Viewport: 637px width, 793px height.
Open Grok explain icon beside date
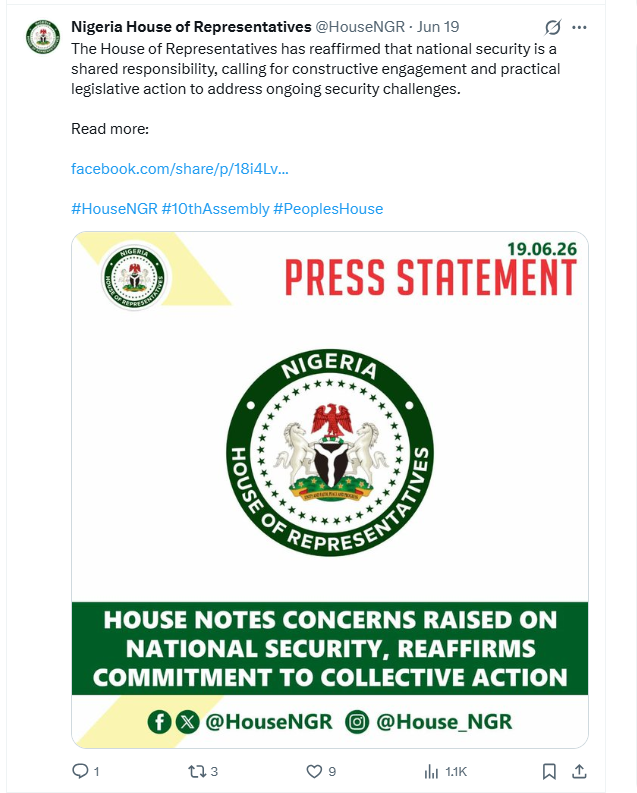(553, 27)
